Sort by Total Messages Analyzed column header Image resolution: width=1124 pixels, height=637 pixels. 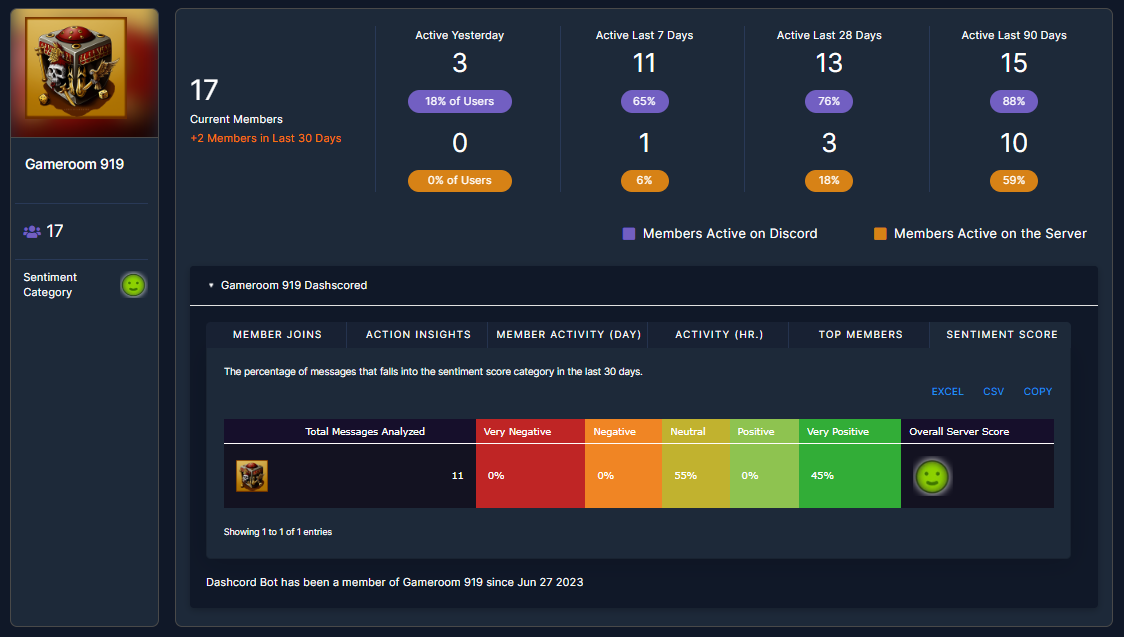[365, 431]
